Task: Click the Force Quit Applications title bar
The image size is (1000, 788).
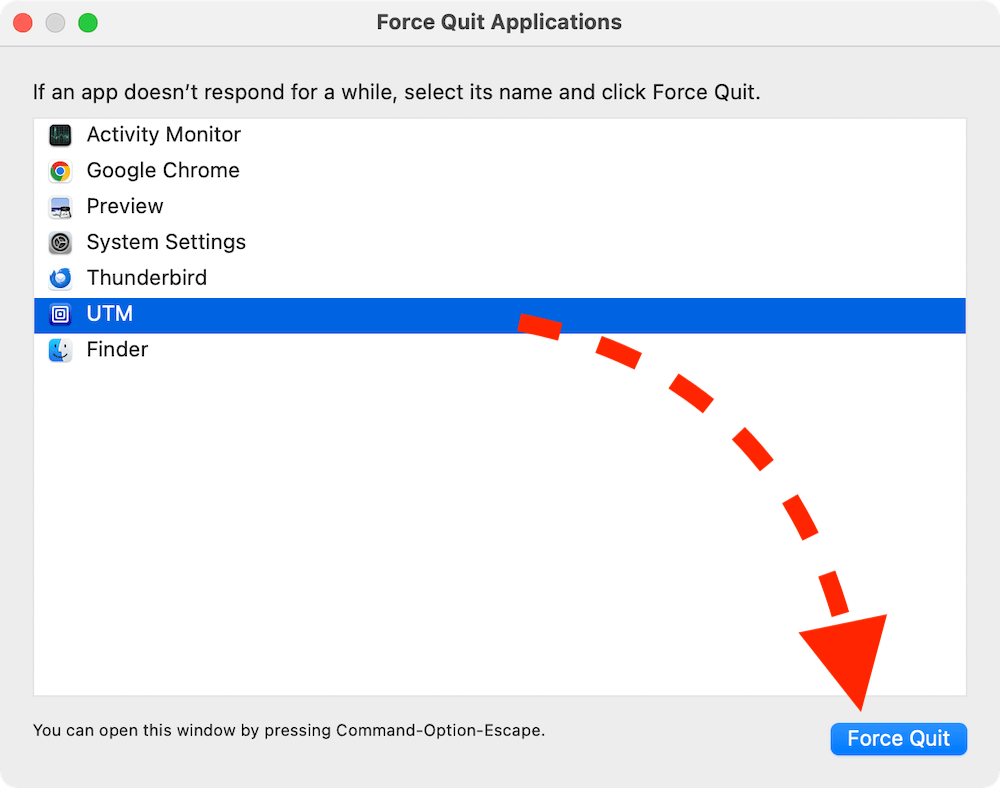Action: click(499, 22)
